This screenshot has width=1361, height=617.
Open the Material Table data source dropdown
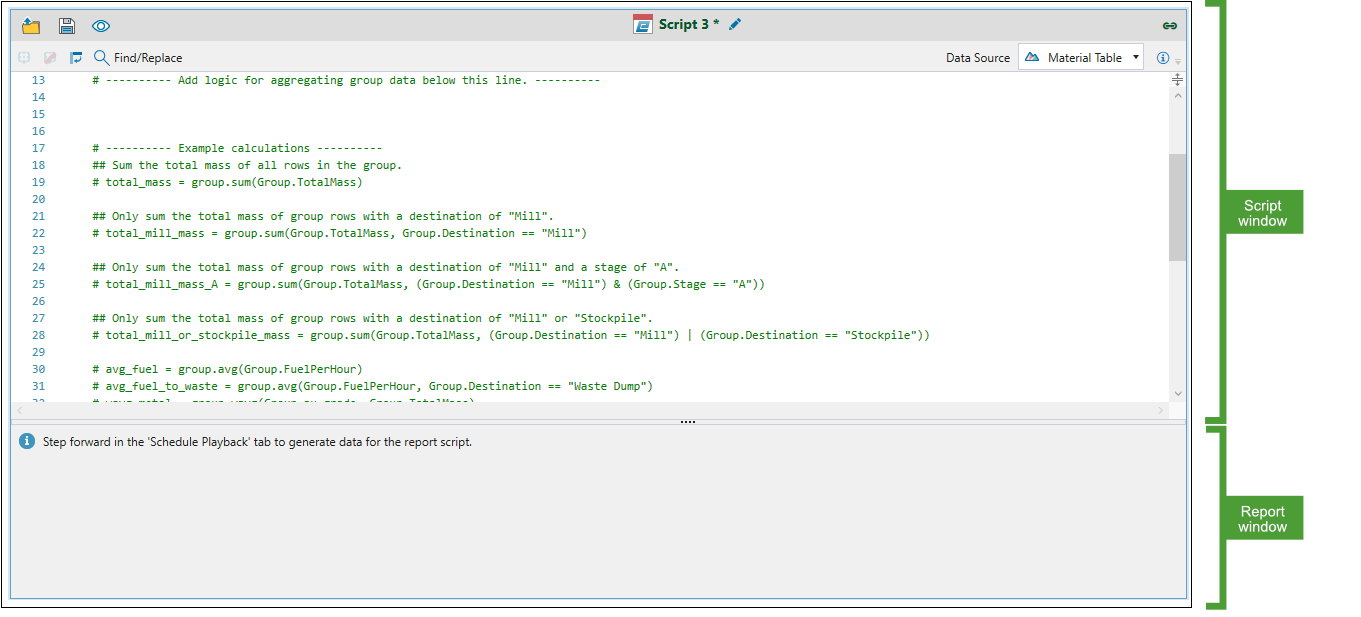(1081, 58)
